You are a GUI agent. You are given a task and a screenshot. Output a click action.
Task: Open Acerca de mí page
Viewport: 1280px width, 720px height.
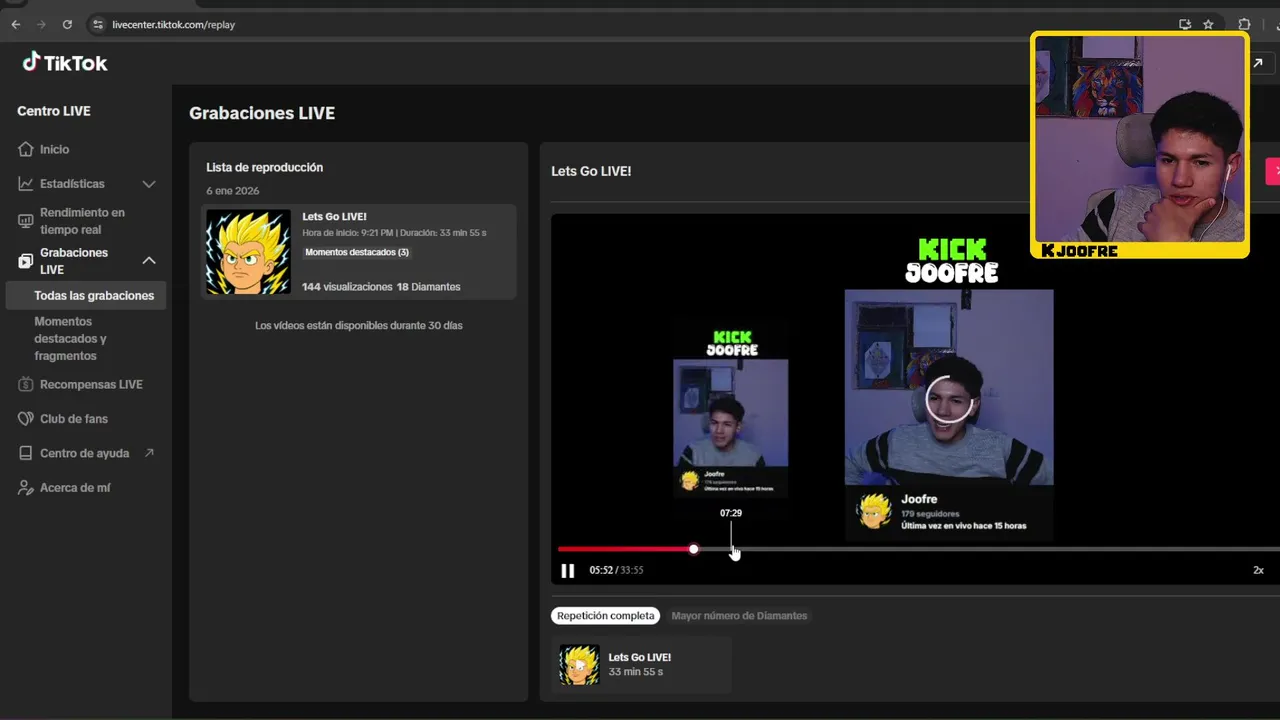pos(75,488)
